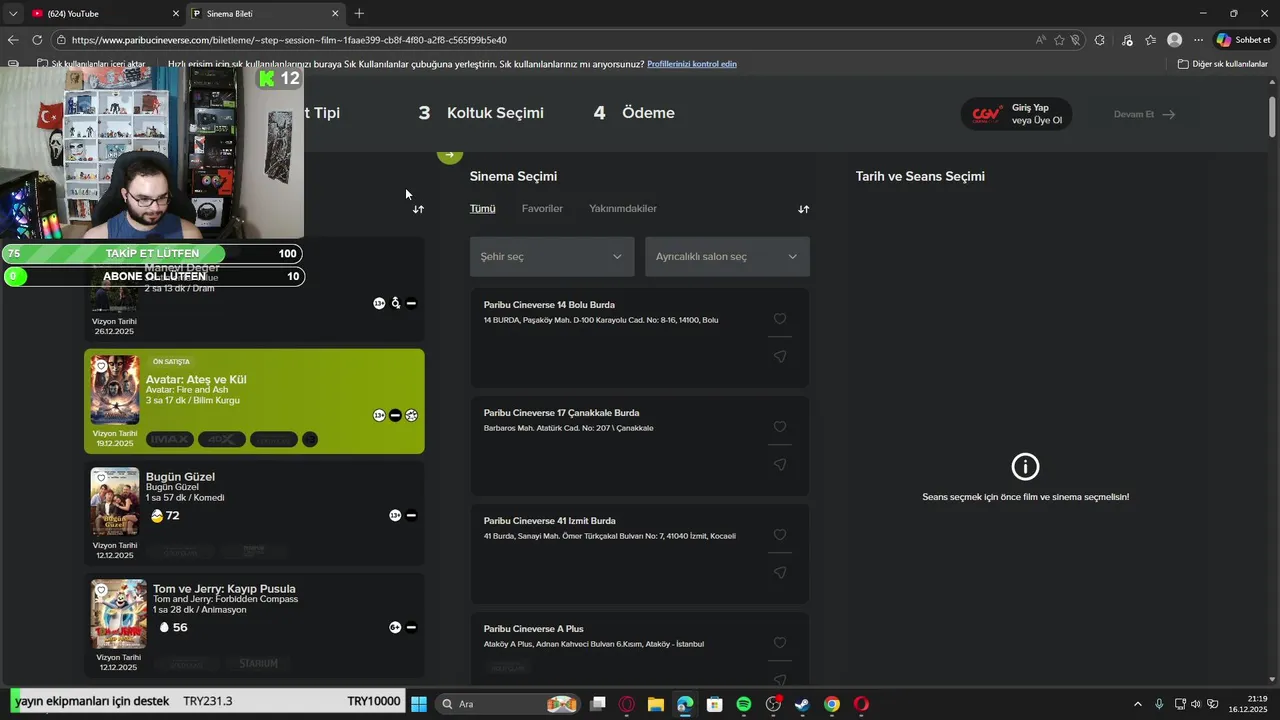Select the IMAX format badge on Avatar
Screen dimensions: 1280x720
[170, 439]
